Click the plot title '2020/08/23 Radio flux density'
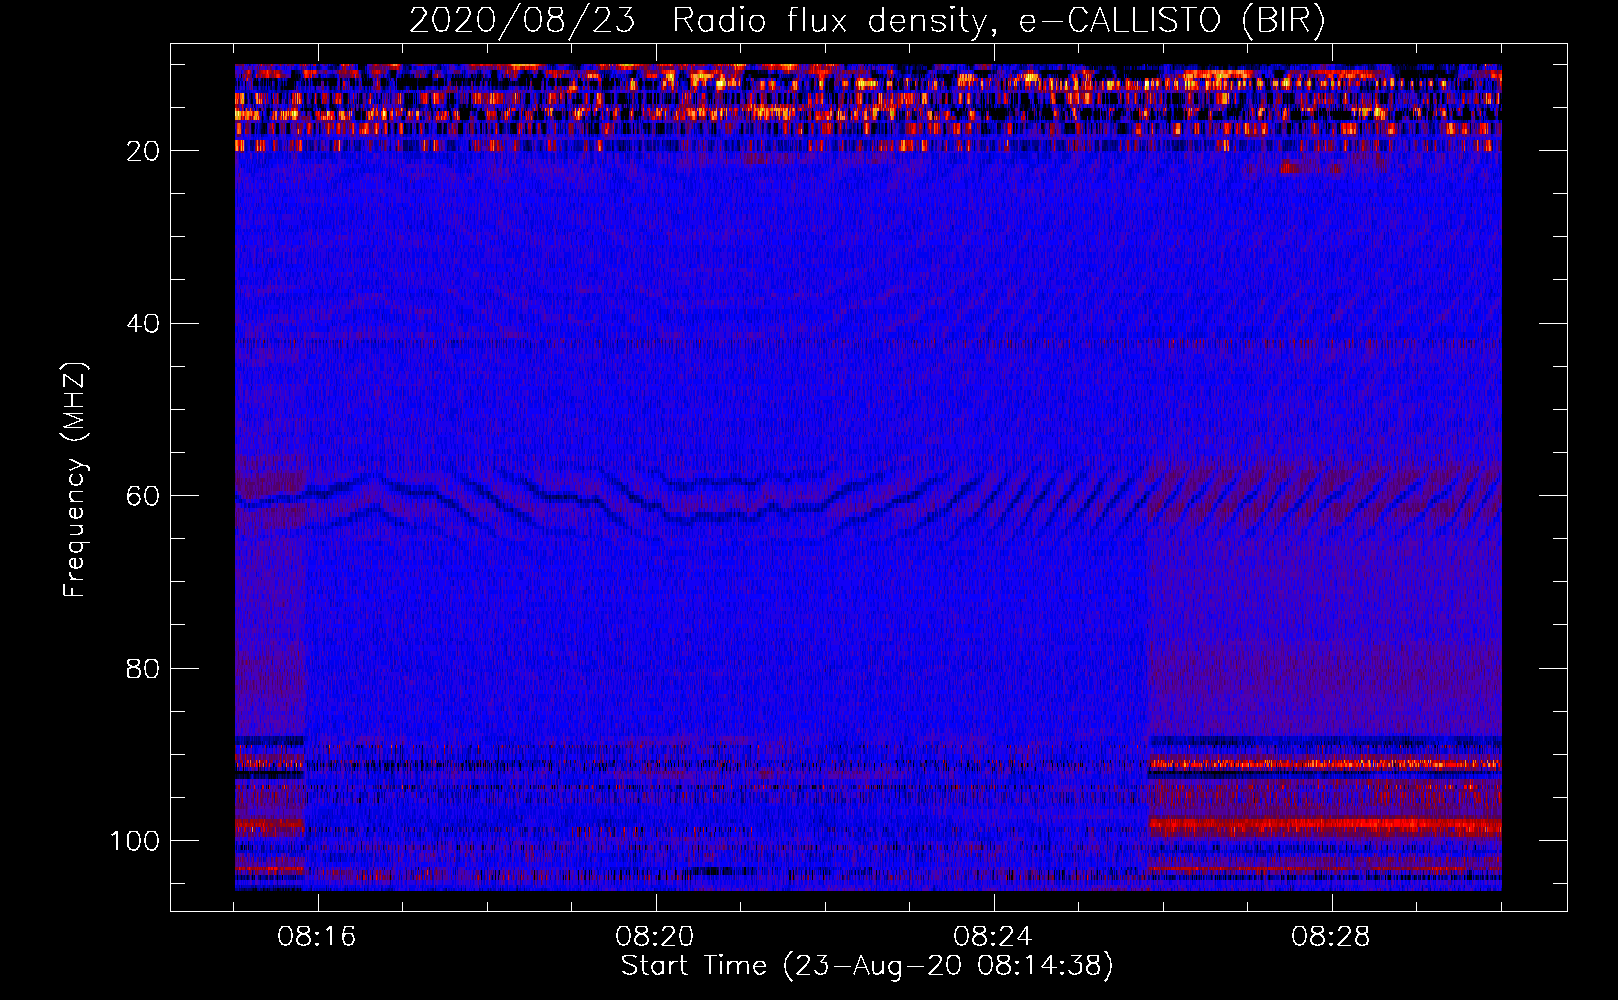The height and width of the screenshot is (1000, 1618). coord(866,20)
